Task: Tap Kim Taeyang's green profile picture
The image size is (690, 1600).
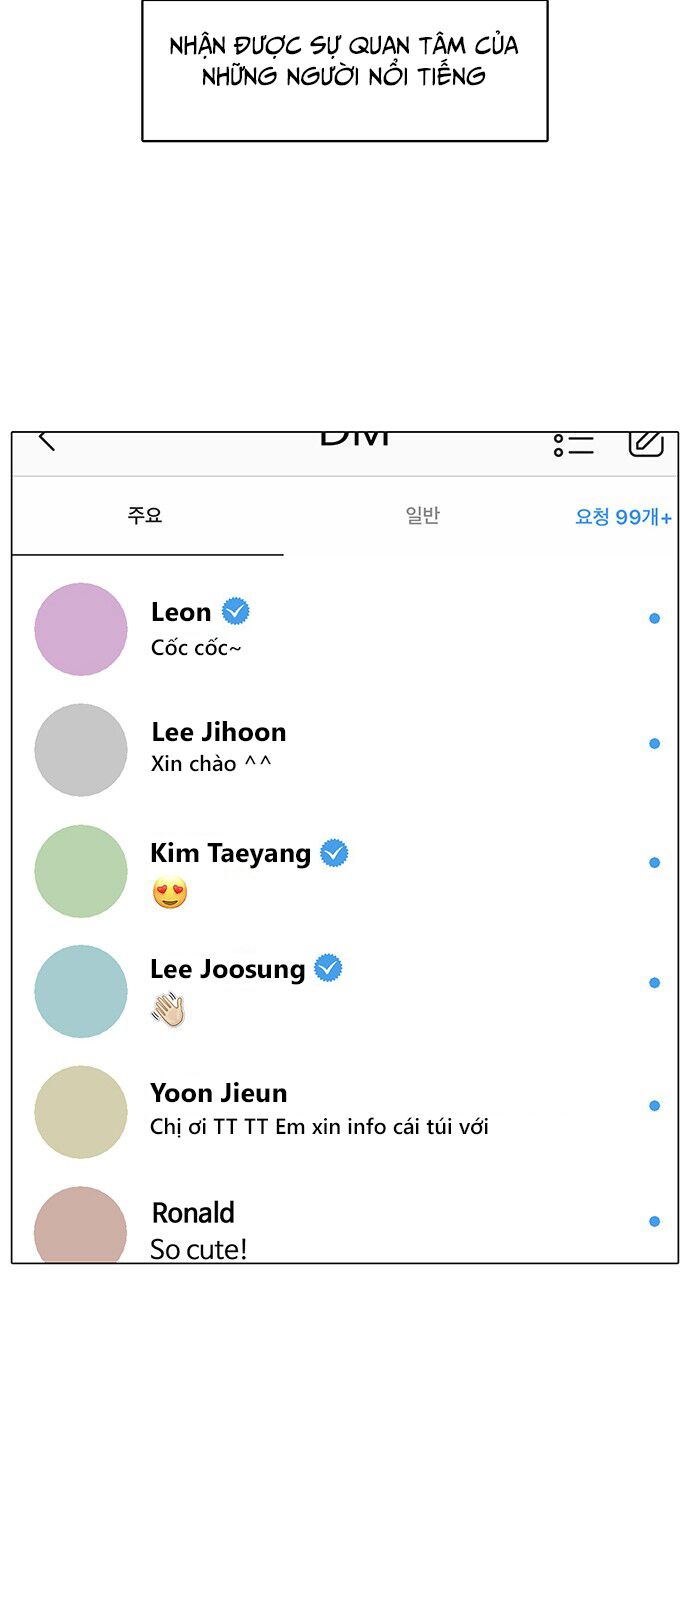Action: [x=81, y=871]
